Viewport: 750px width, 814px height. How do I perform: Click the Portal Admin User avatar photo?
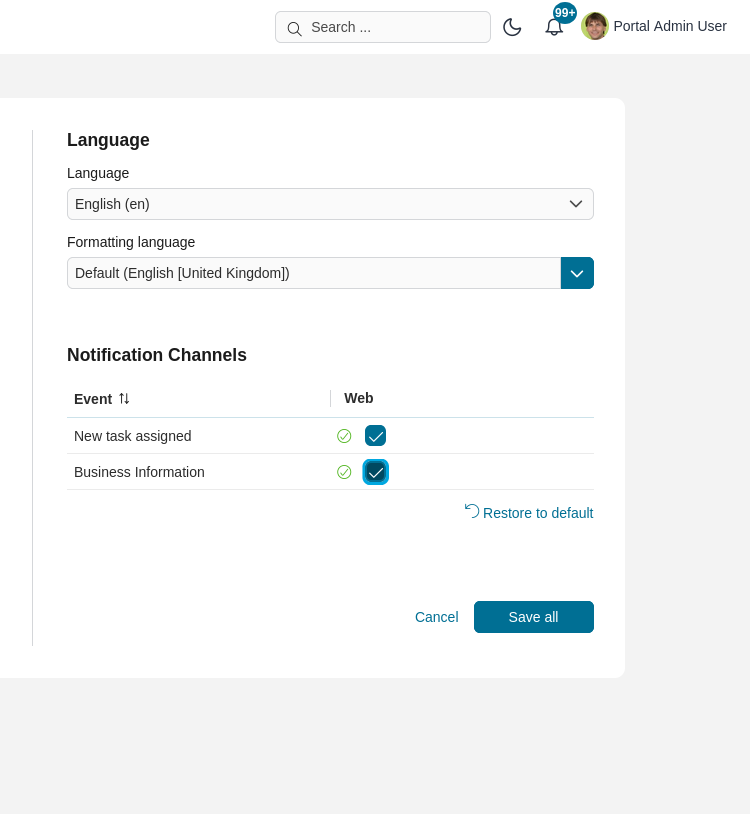click(595, 26)
